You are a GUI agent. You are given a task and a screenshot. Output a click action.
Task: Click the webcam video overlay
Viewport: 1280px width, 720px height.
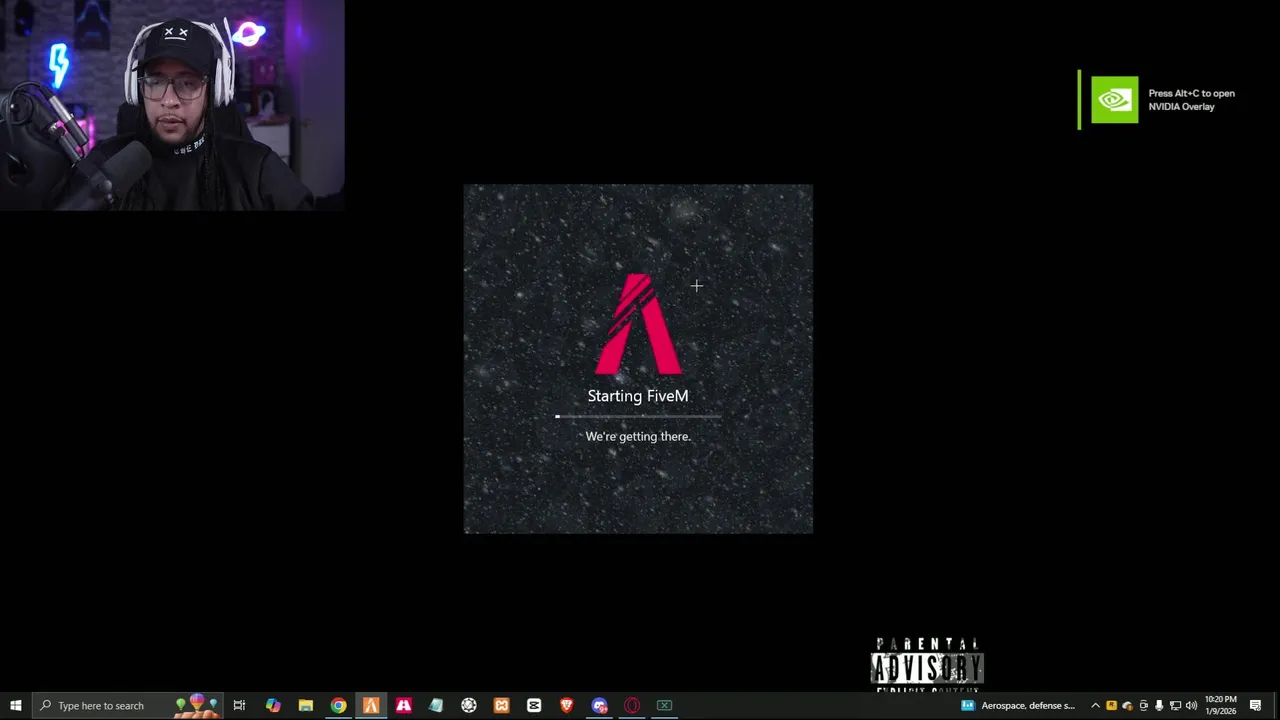pyautogui.click(x=172, y=105)
